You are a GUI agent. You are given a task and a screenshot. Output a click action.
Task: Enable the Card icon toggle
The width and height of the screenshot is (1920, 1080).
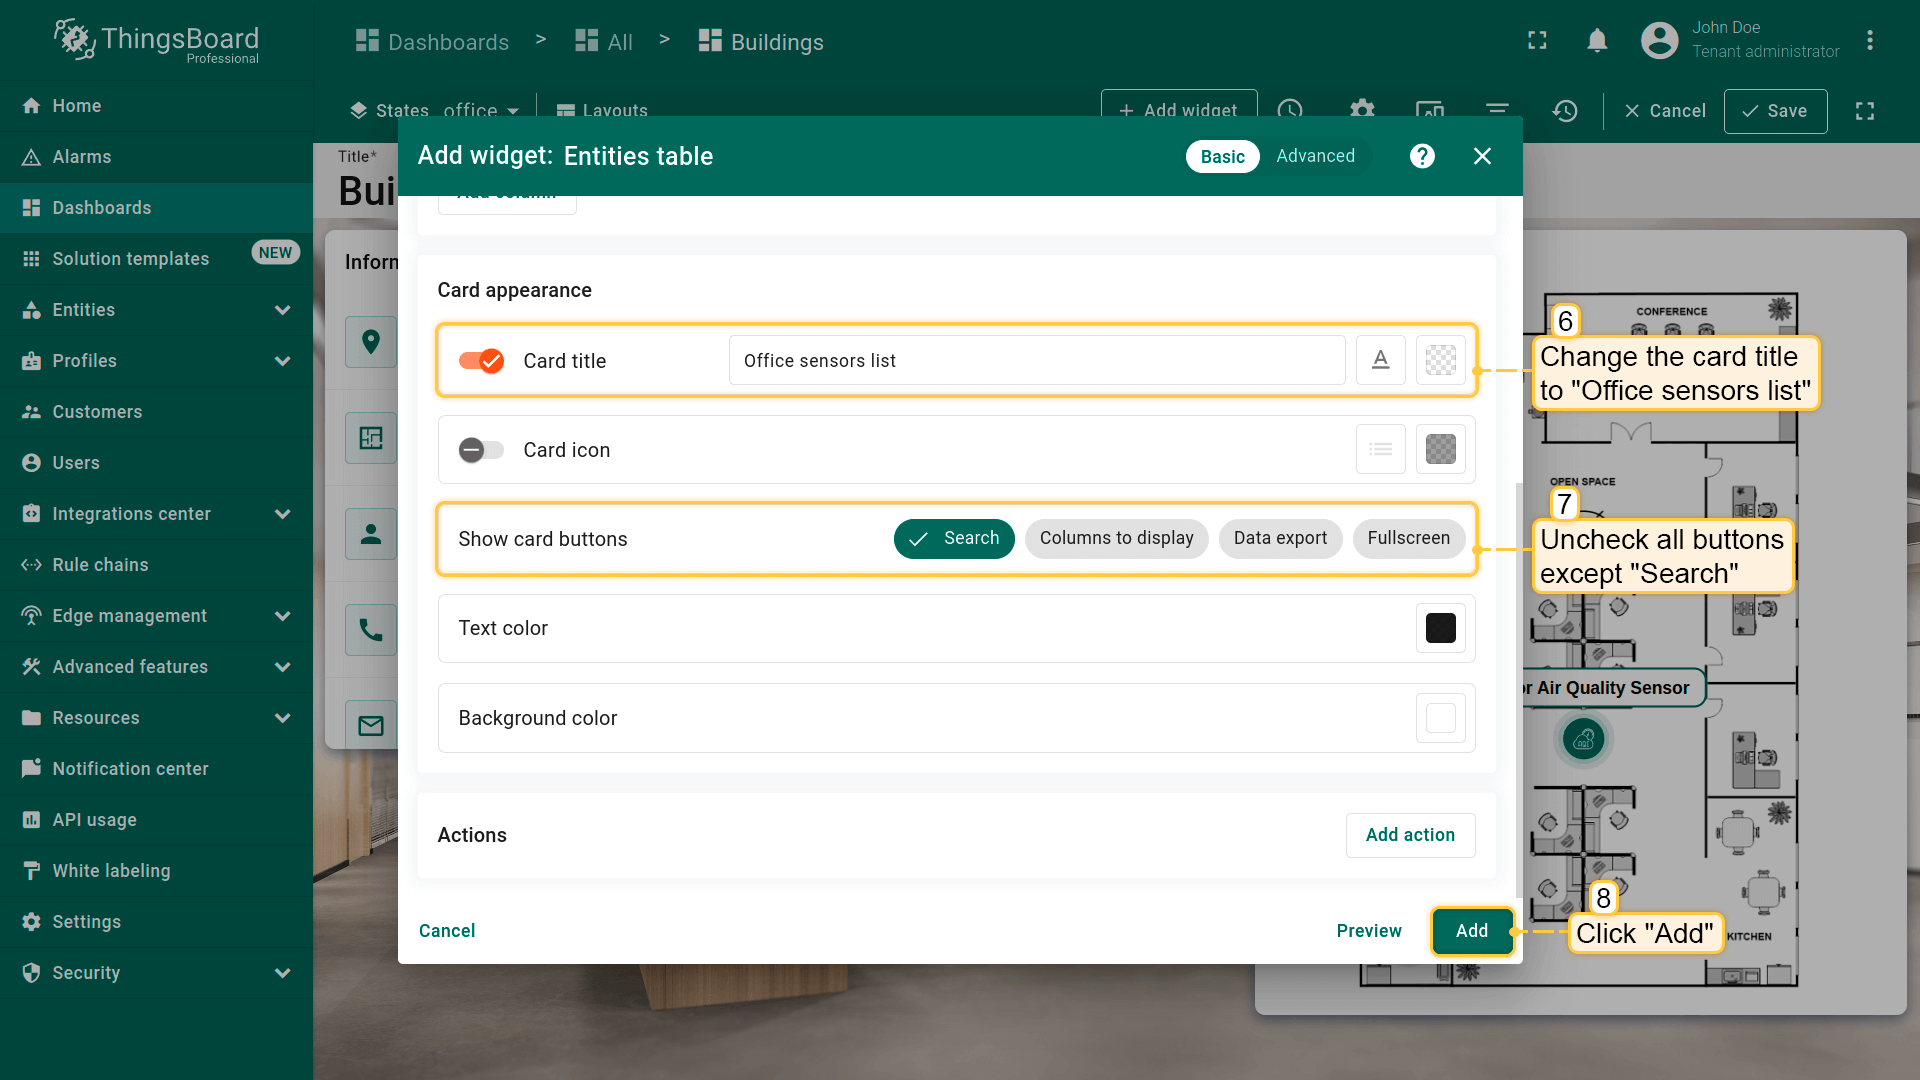(481, 450)
